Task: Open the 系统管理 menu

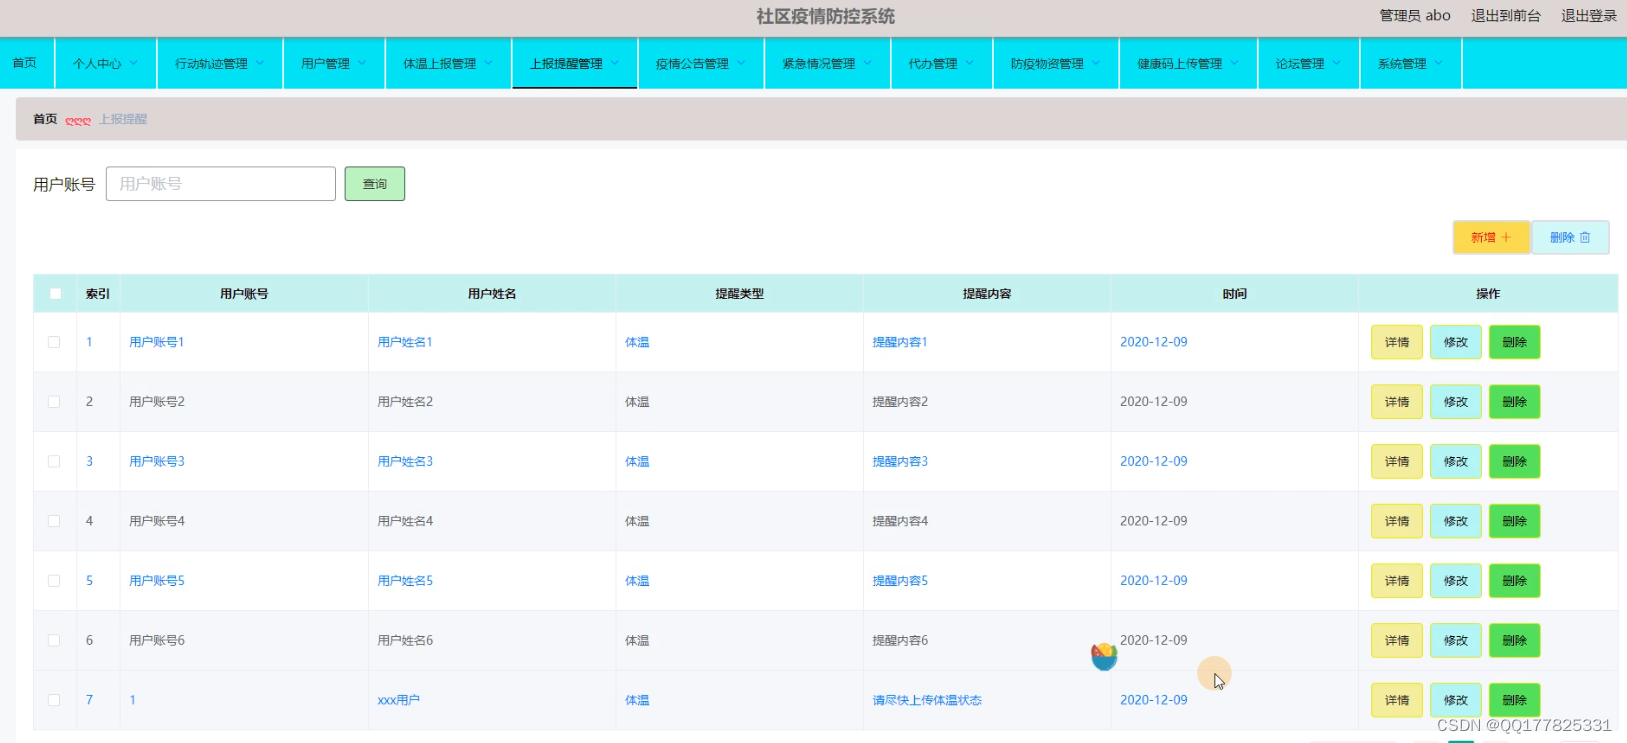Action: coord(1410,63)
